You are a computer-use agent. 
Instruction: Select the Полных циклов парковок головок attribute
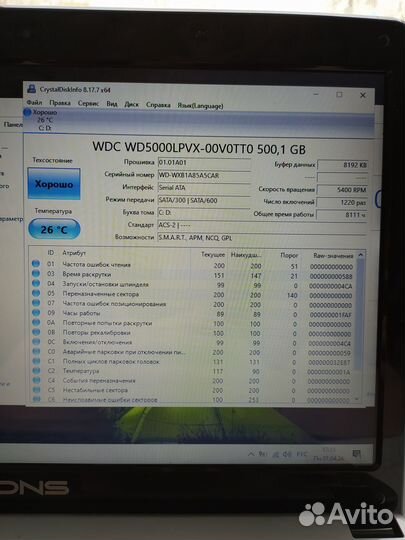coord(111,362)
